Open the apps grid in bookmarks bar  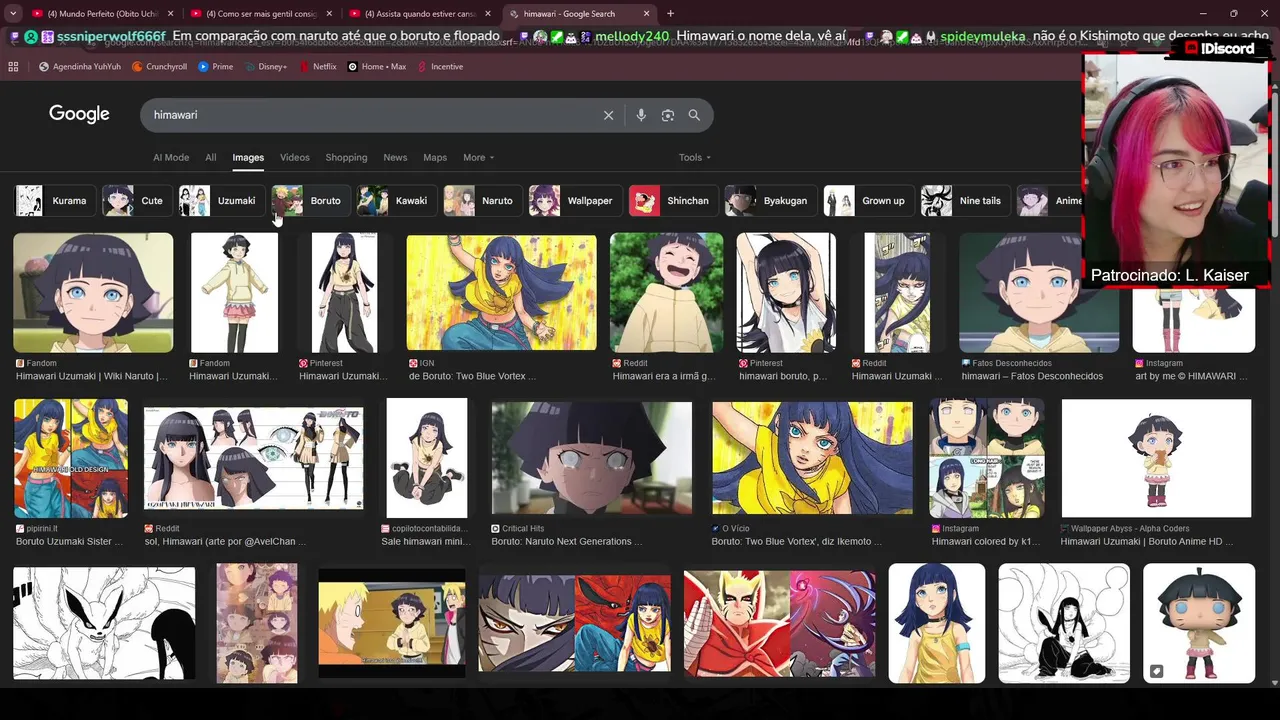point(13,66)
